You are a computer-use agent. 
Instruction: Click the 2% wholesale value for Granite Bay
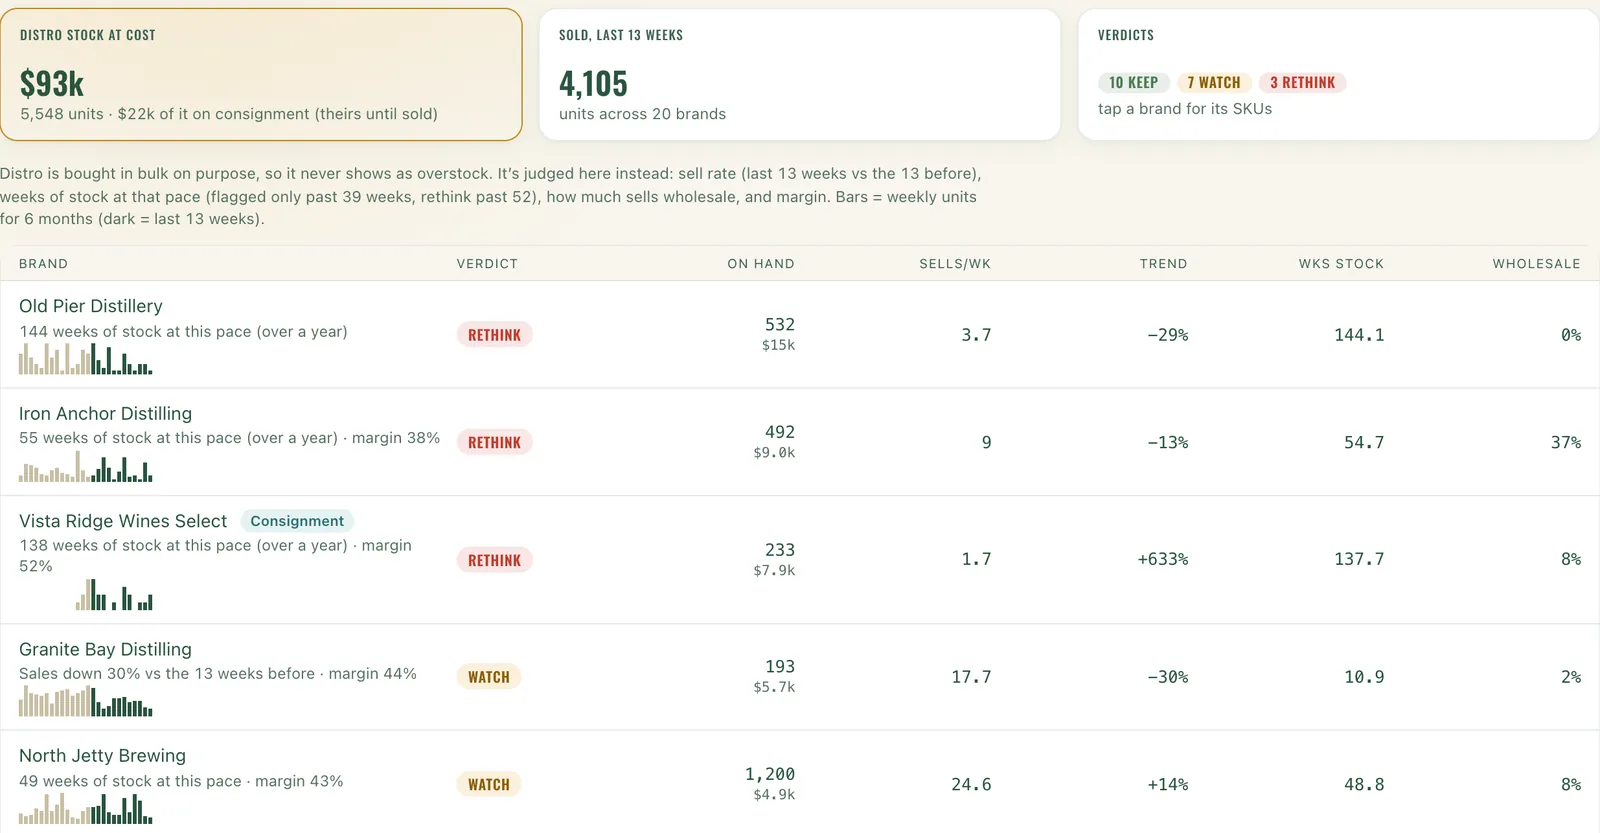coord(1571,677)
